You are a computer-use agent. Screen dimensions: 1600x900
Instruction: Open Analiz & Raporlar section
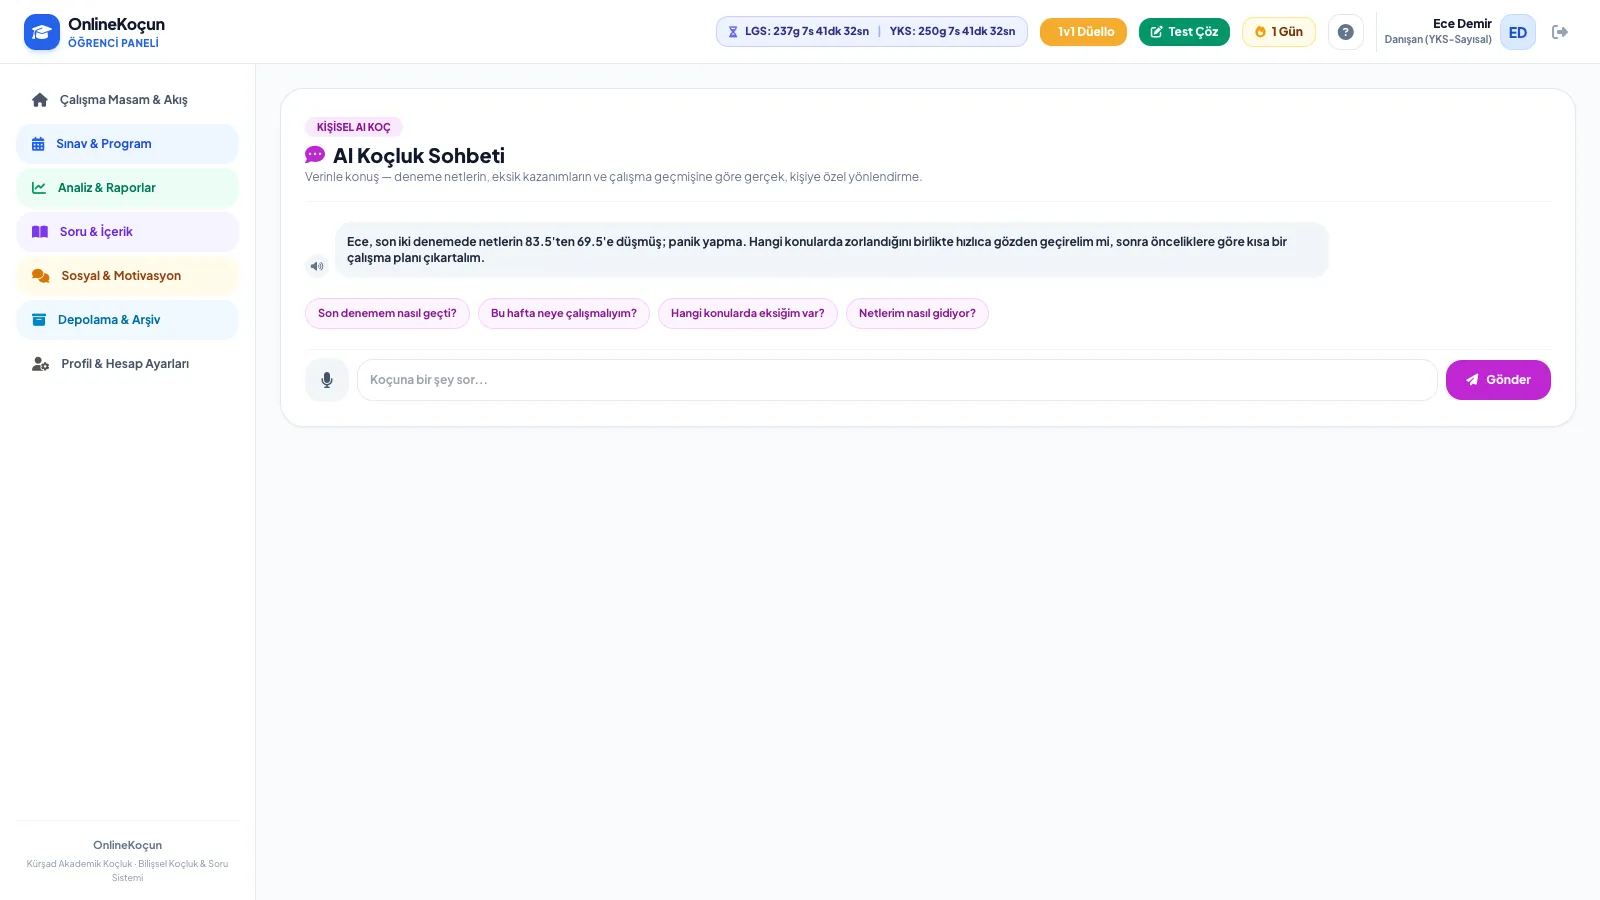[x=127, y=188]
